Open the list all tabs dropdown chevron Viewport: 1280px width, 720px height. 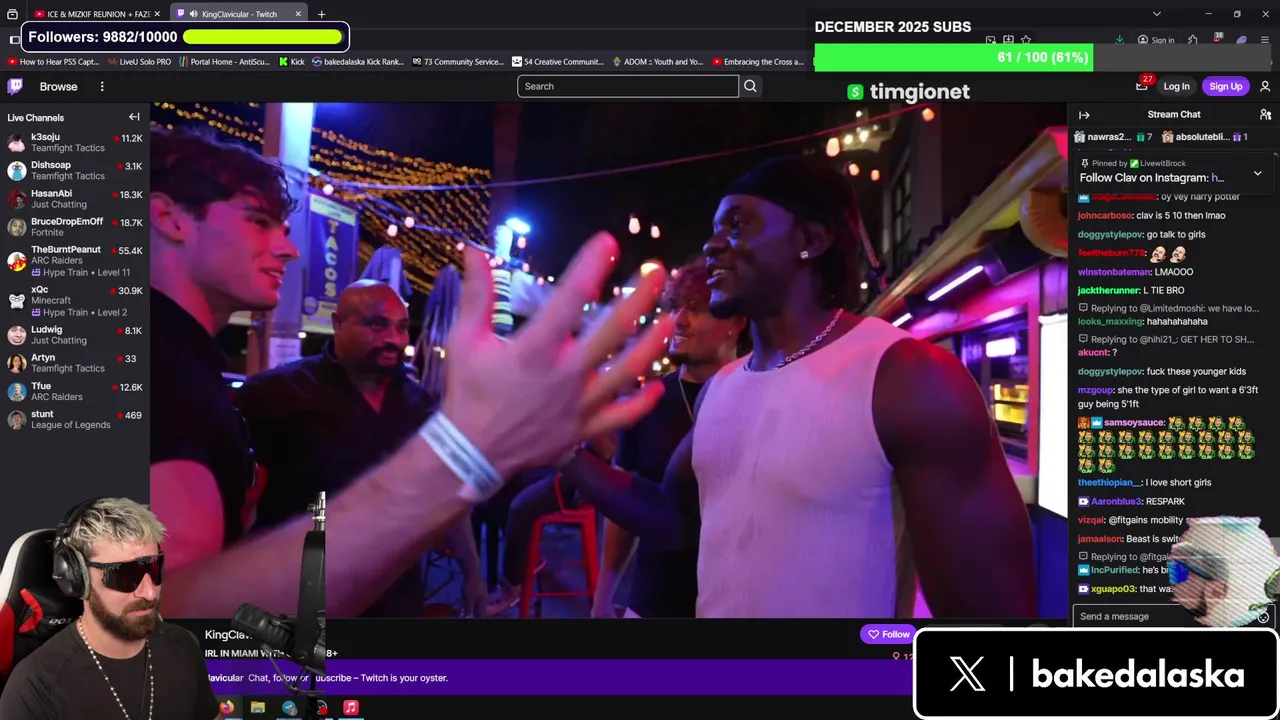pos(1156,14)
